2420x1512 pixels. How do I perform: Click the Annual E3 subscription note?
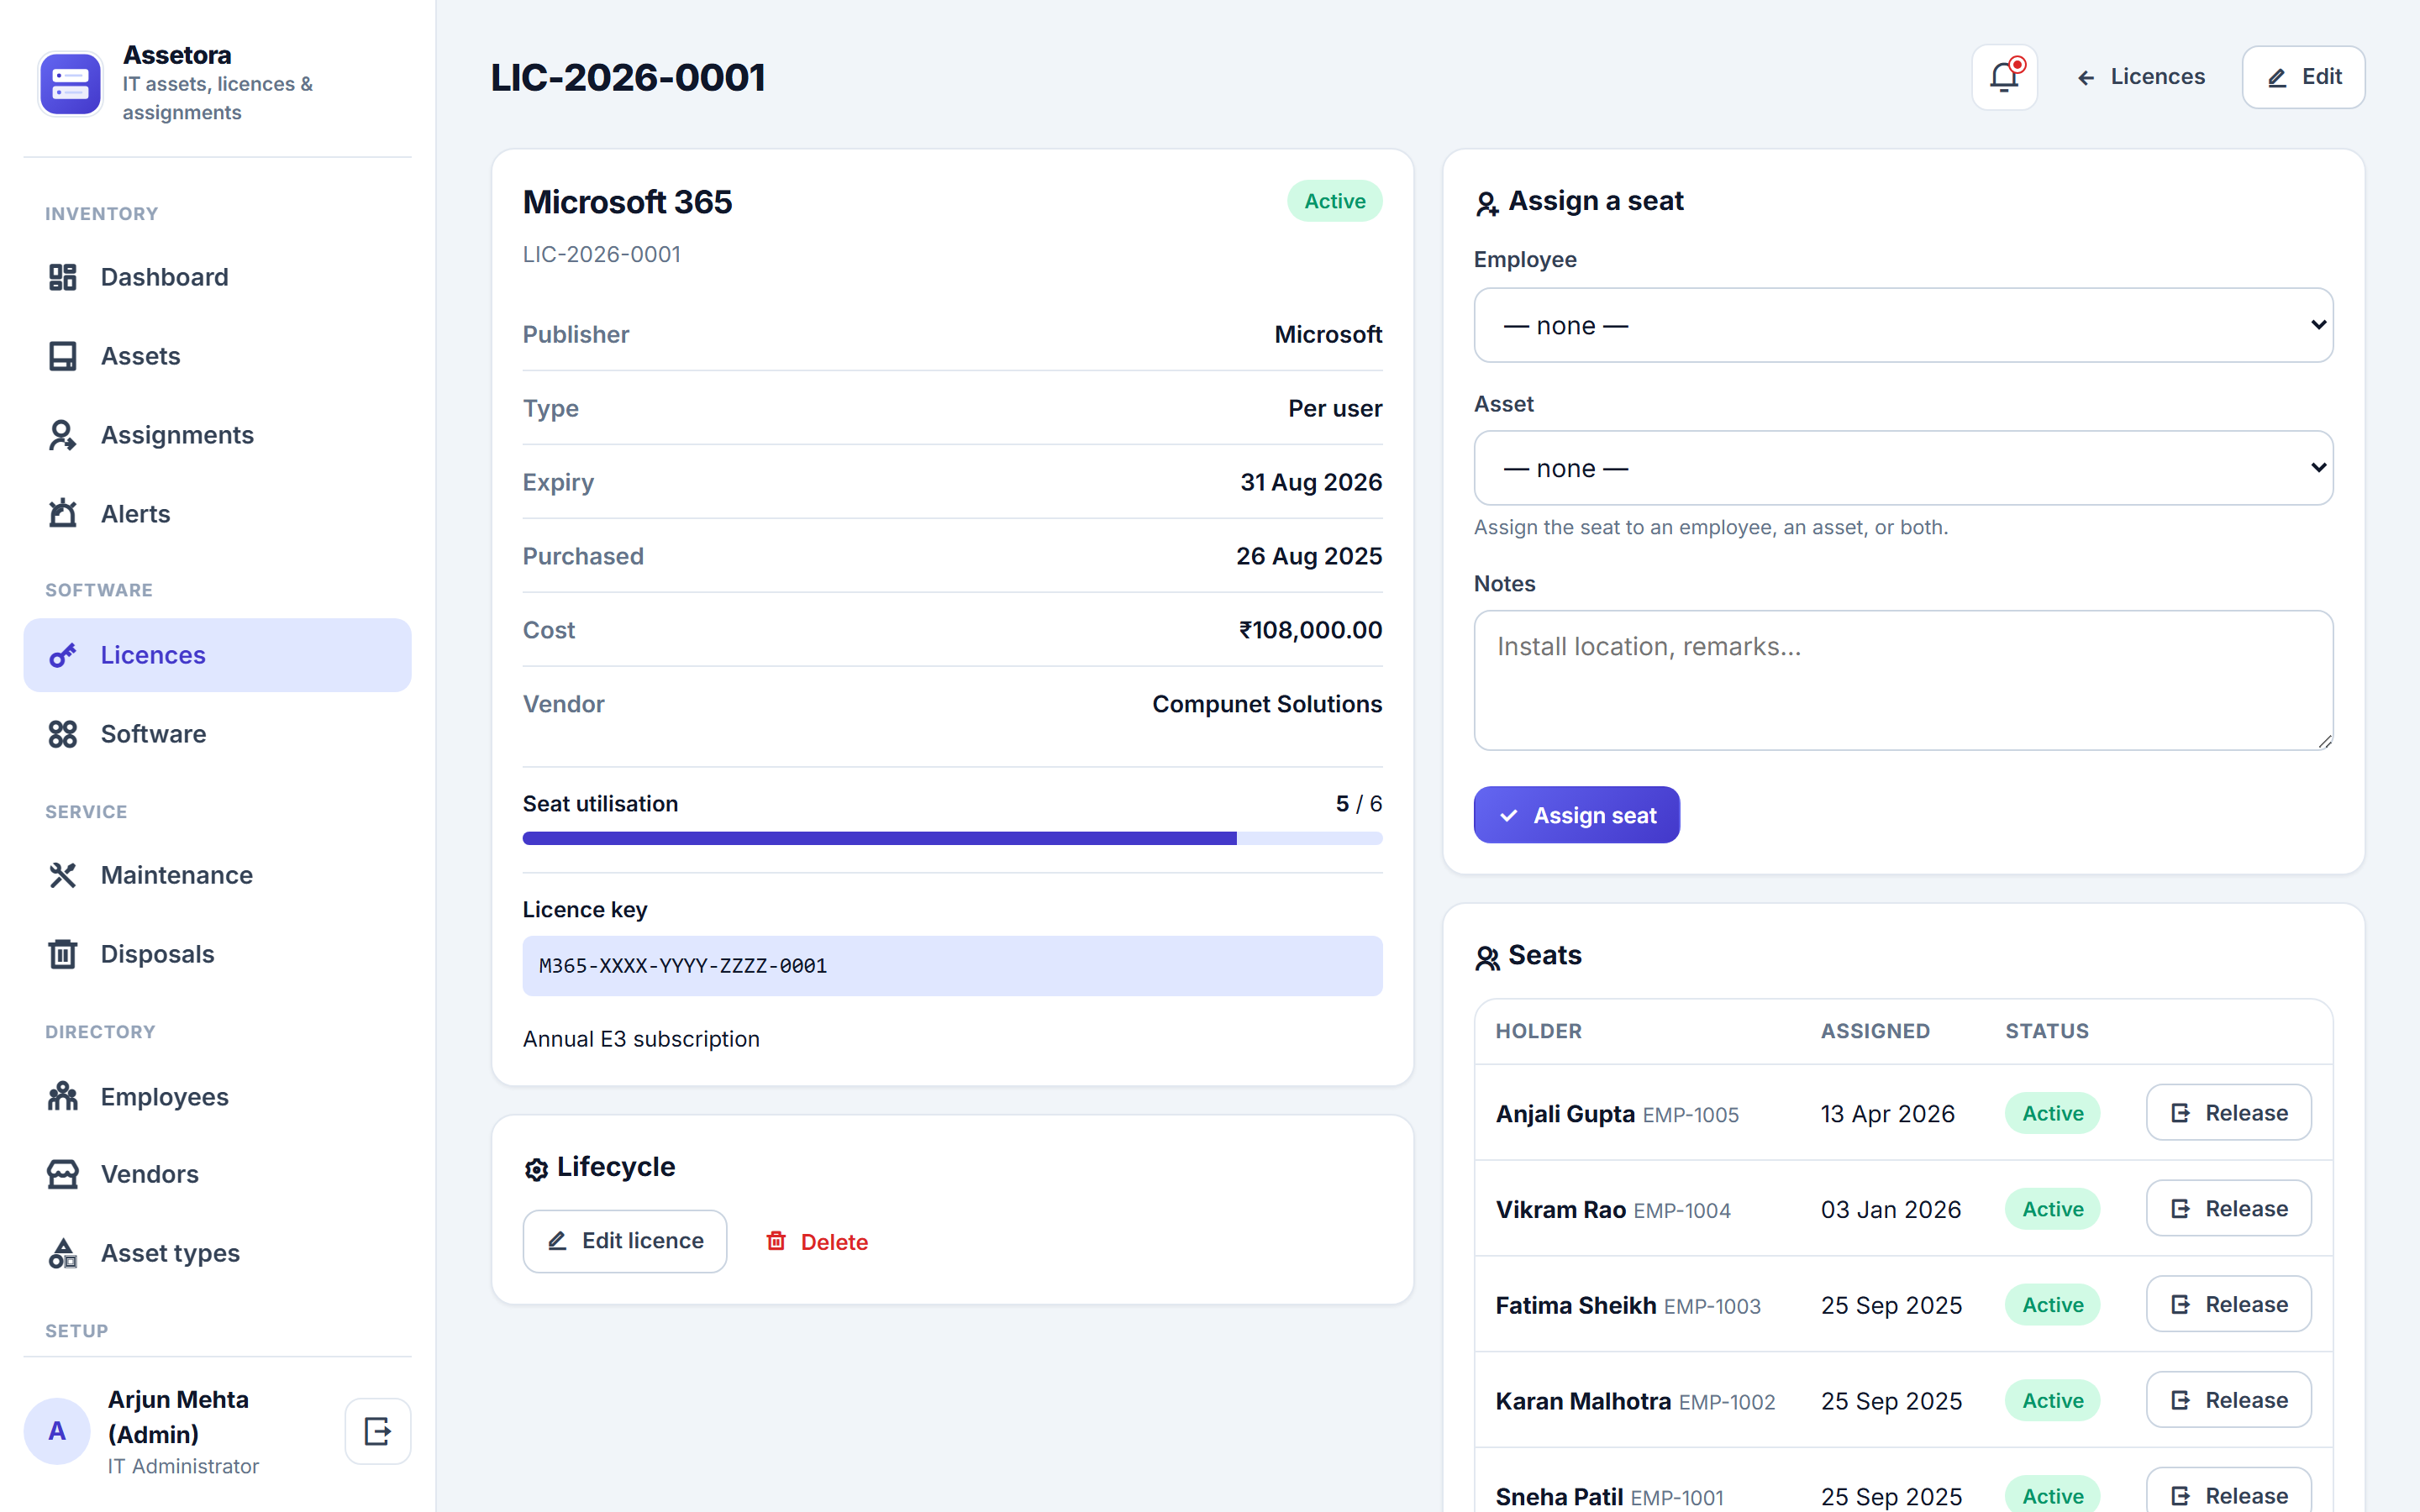tap(641, 1039)
